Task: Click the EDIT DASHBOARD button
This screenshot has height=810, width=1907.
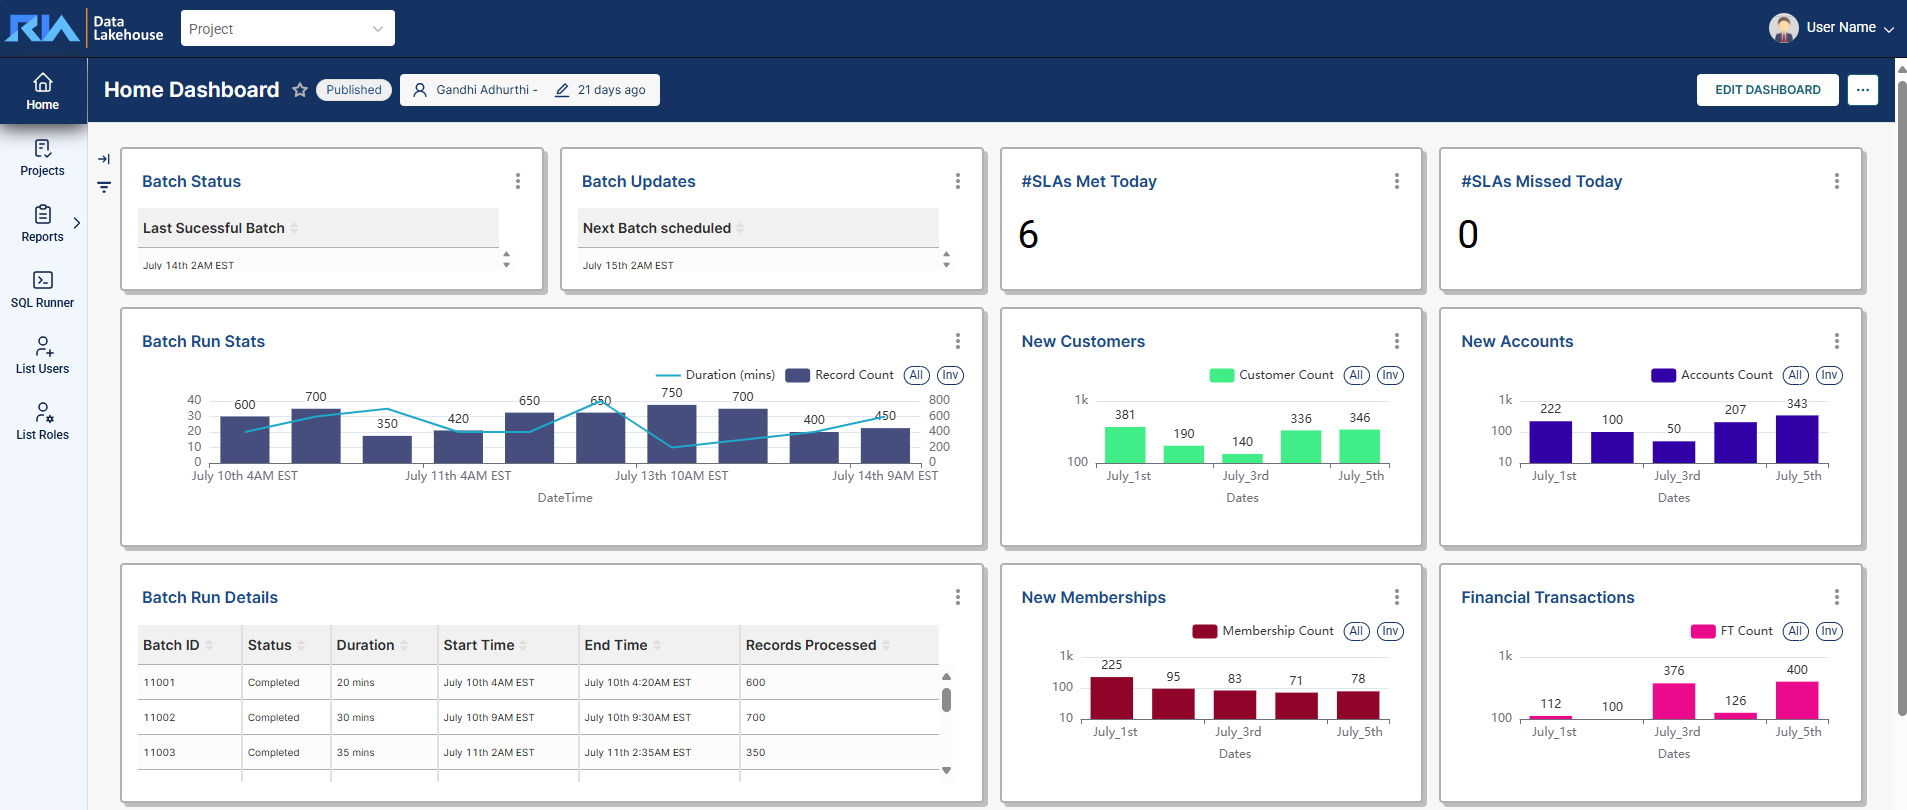Action: [1767, 90]
